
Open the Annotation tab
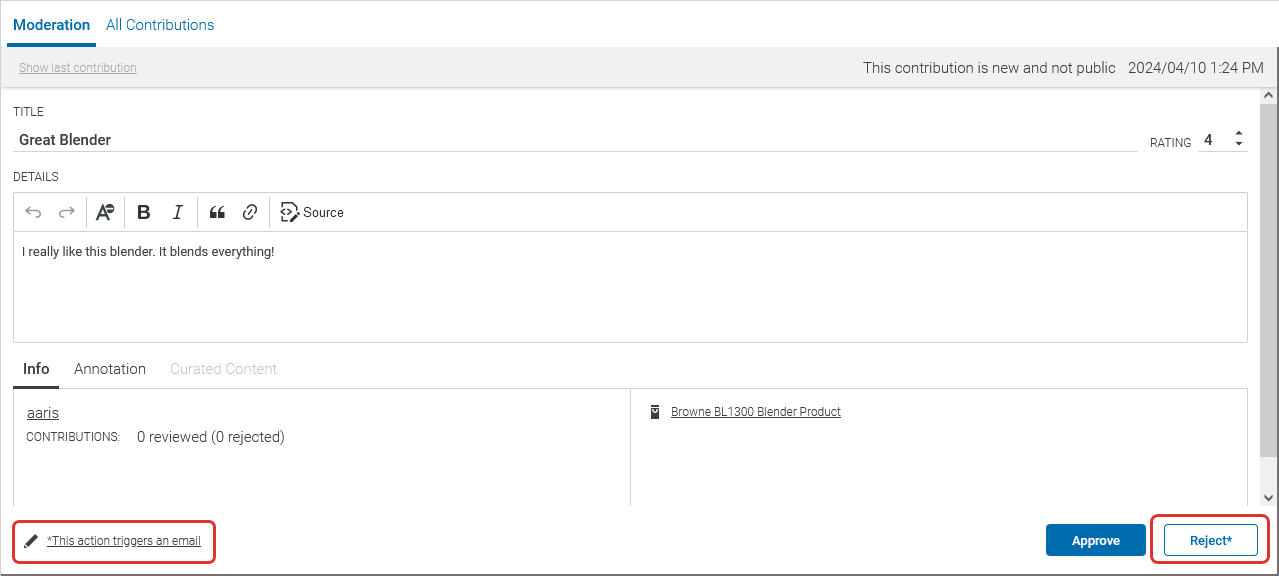click(x=109, y=369)
